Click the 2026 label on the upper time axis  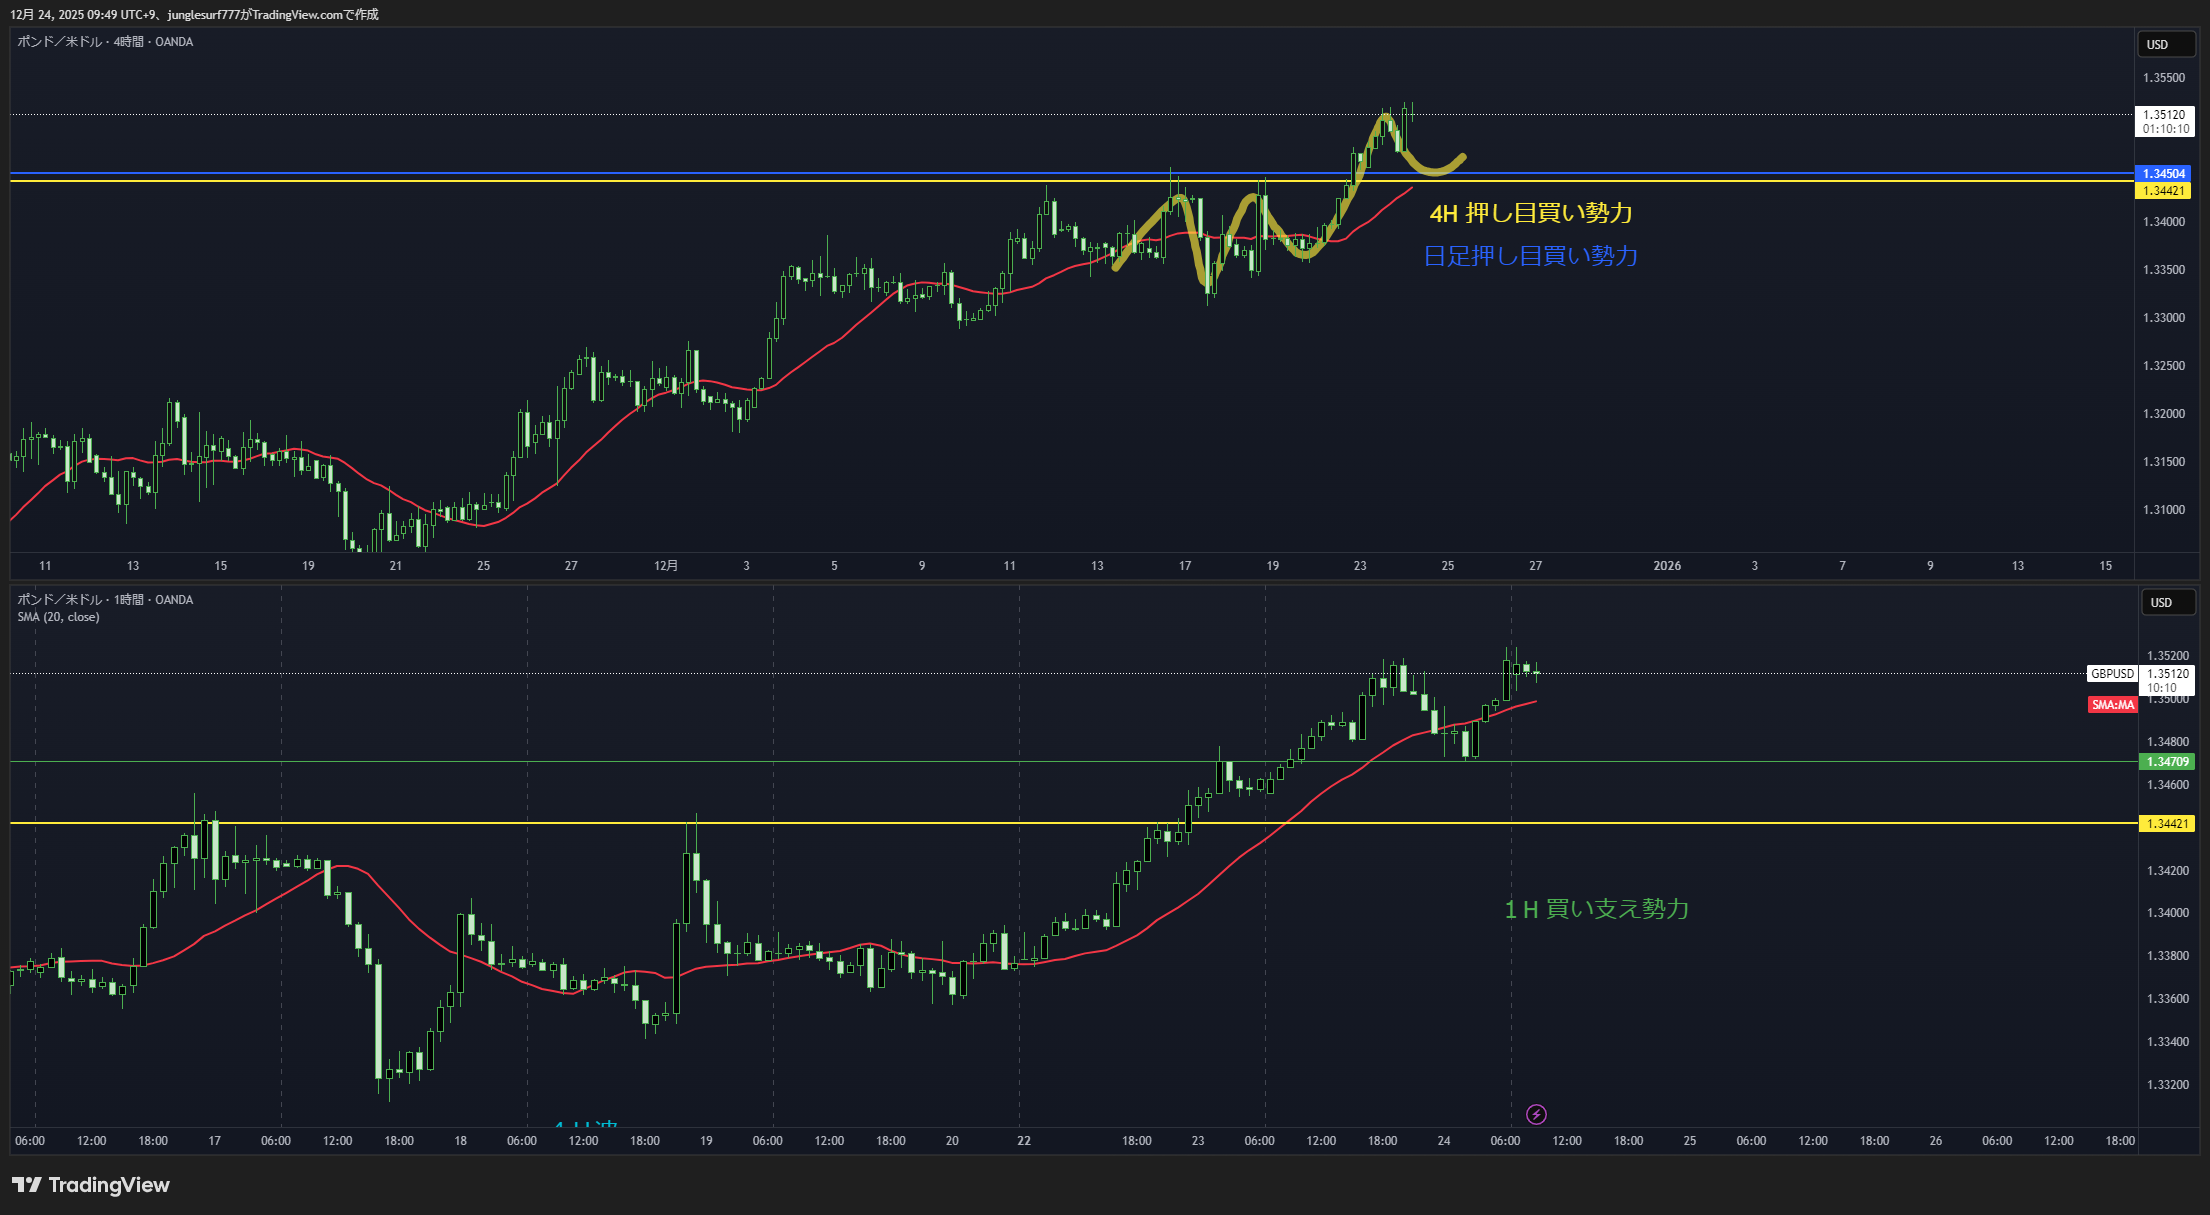(1667, 566)
